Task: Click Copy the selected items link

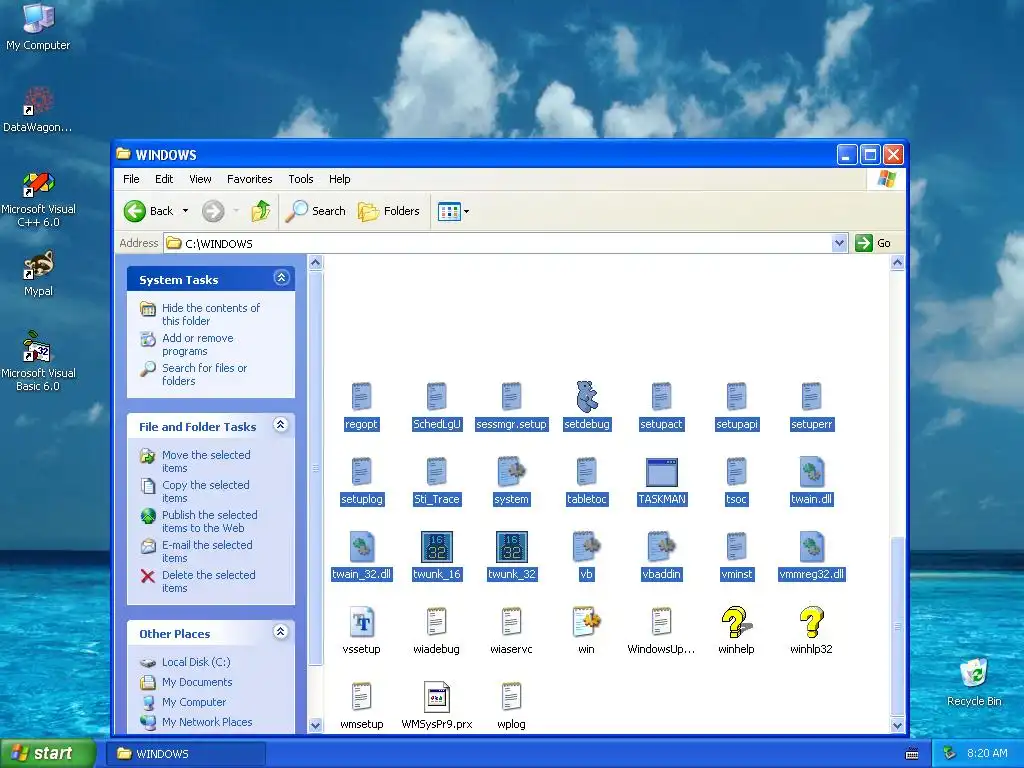Action: pyautogui.click(x=205, y=491)
